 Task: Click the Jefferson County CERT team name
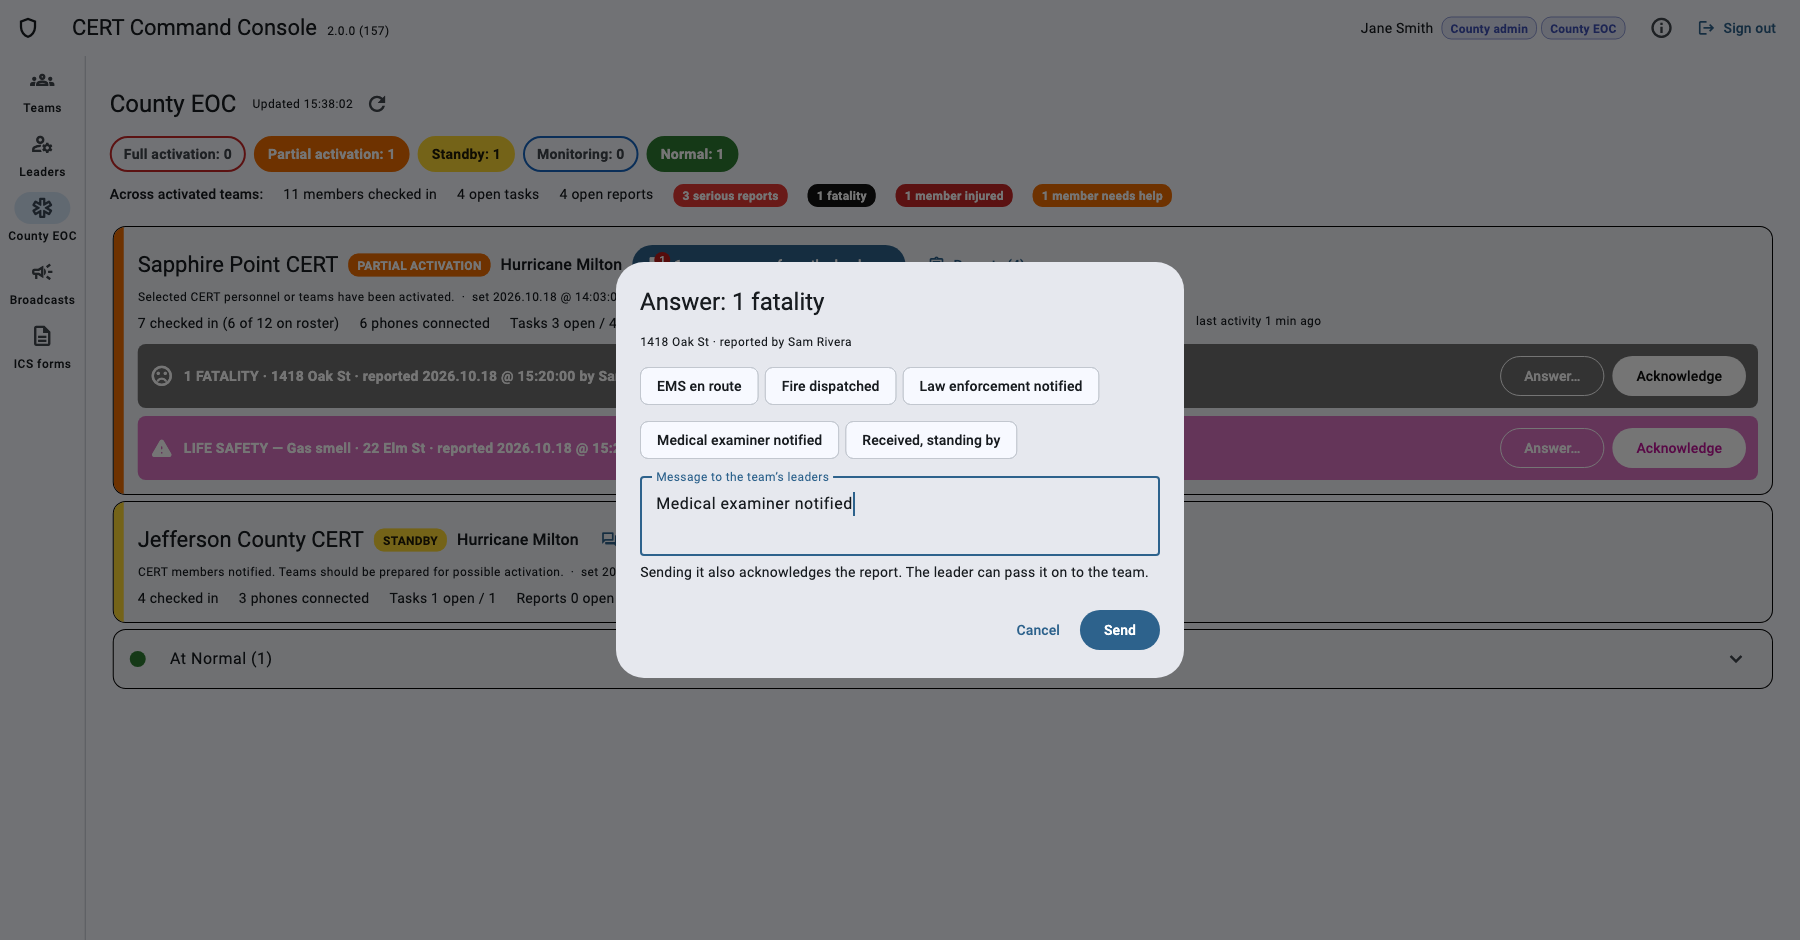tap(250, 540)
